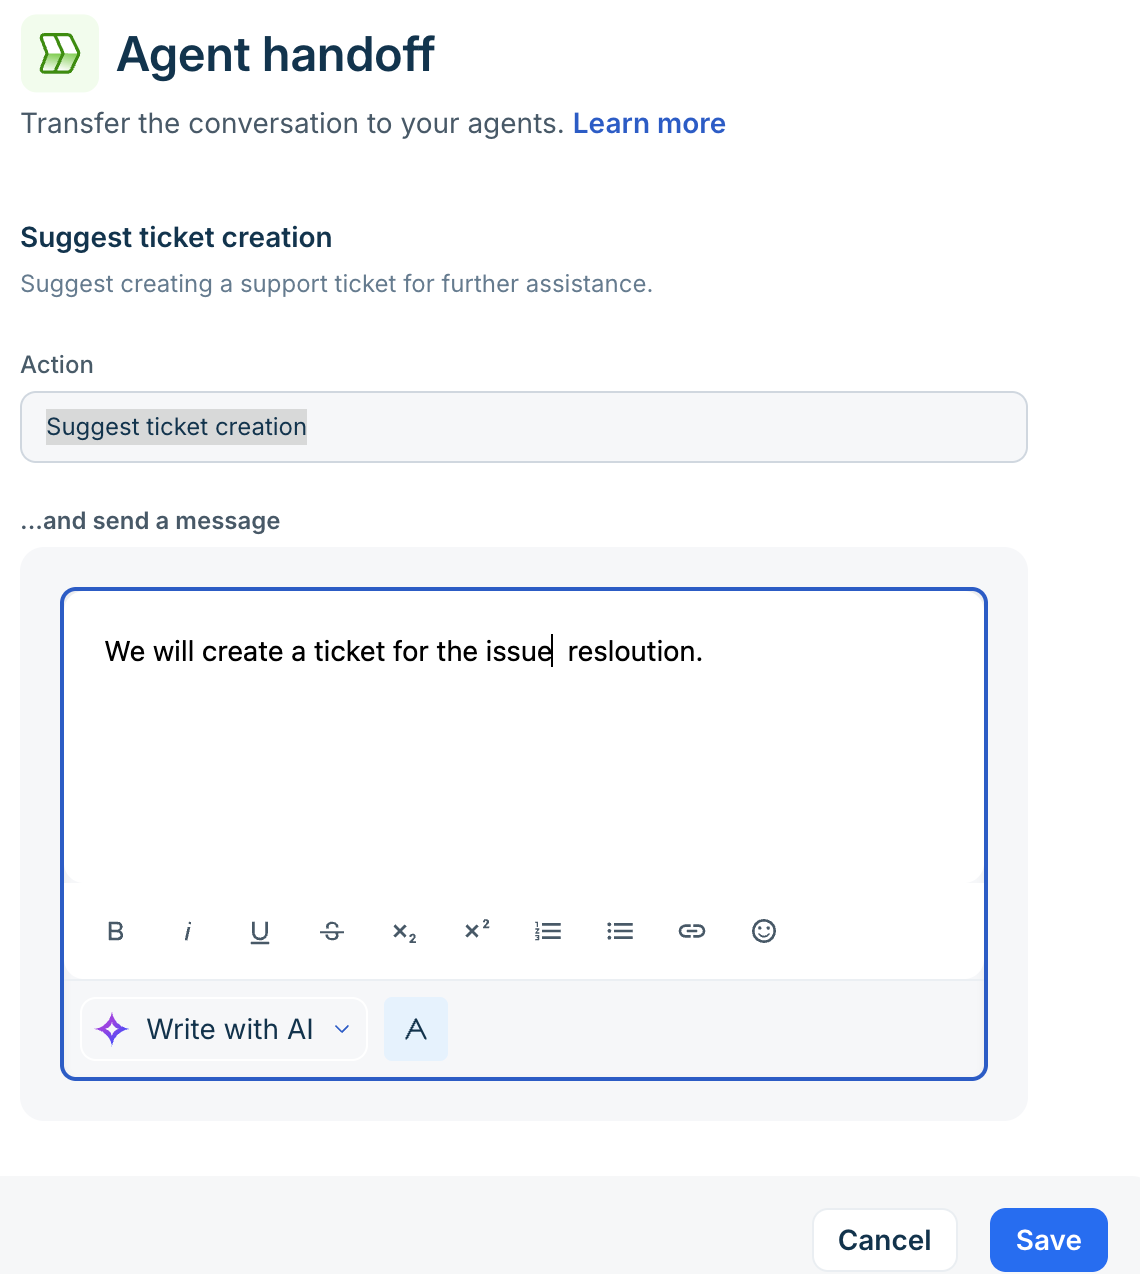Apply strikethrough formatting
The image size is (1140, 1274).
(332, 931)
